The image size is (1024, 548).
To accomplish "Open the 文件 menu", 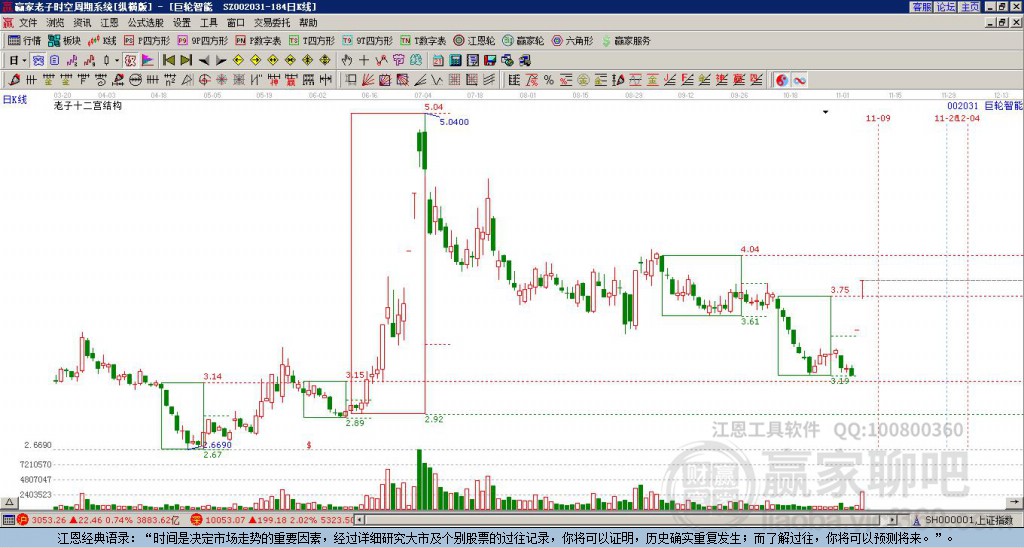I will (27, 23).
